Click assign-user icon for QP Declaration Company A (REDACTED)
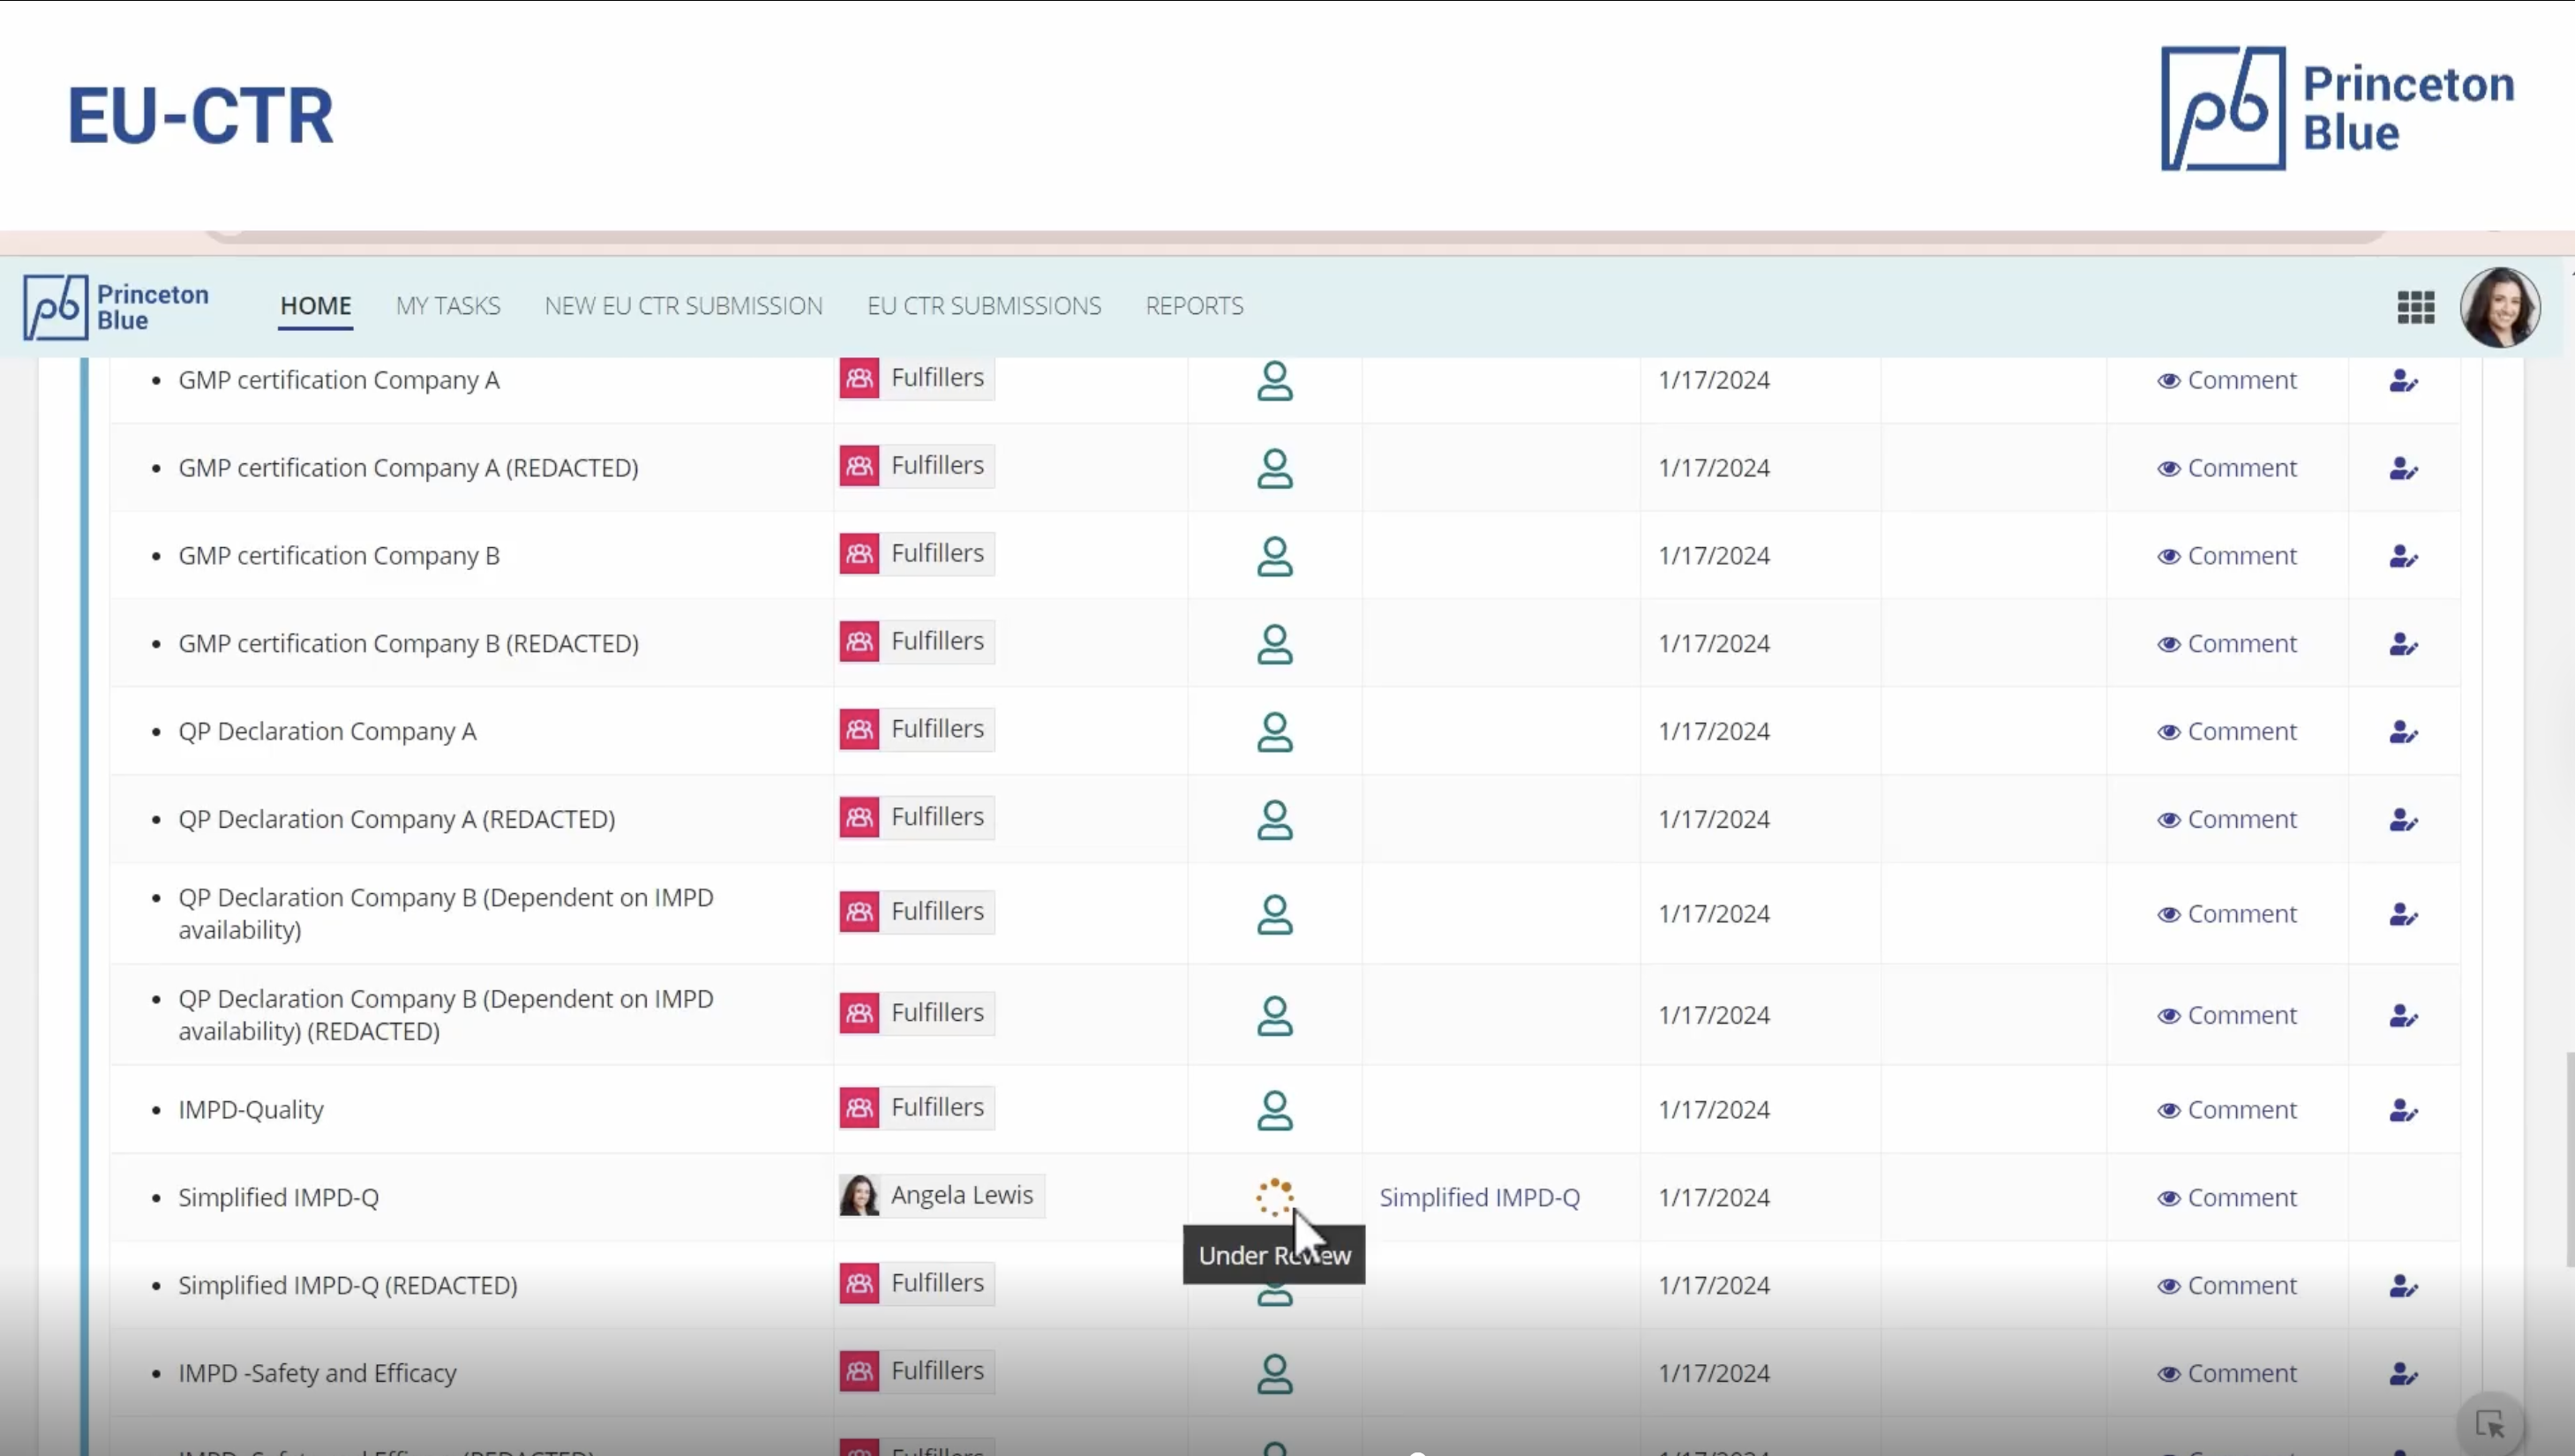Viewport: 2575px width, 1456px height. (2402, 820)
